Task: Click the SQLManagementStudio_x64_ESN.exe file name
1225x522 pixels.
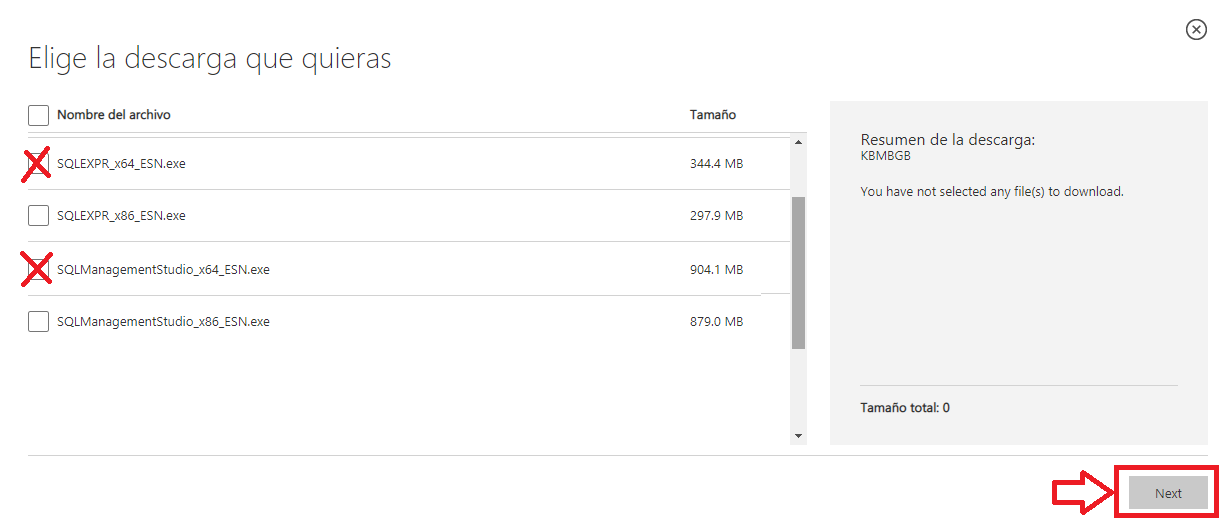Action: click(x=163, y=269)
